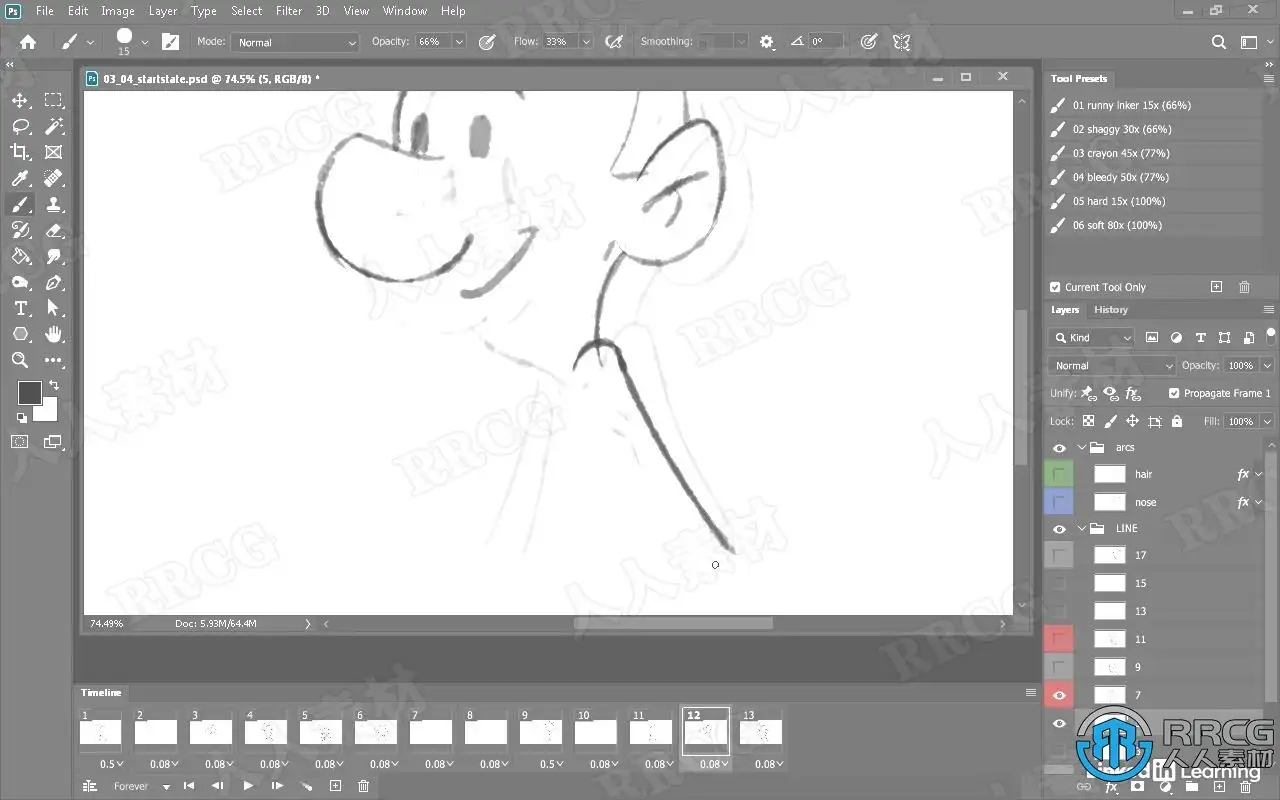Open the Opacity slider dropdown arrow
This screenshot has width=1280, height=800.
[459, 42]
